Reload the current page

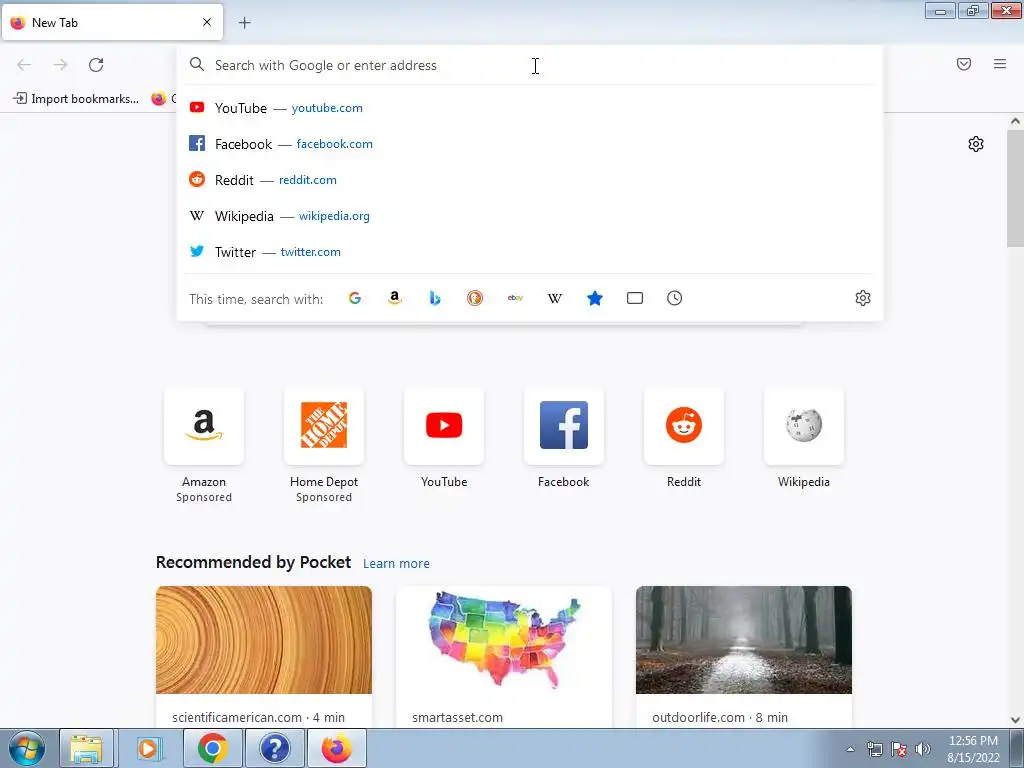96,65
